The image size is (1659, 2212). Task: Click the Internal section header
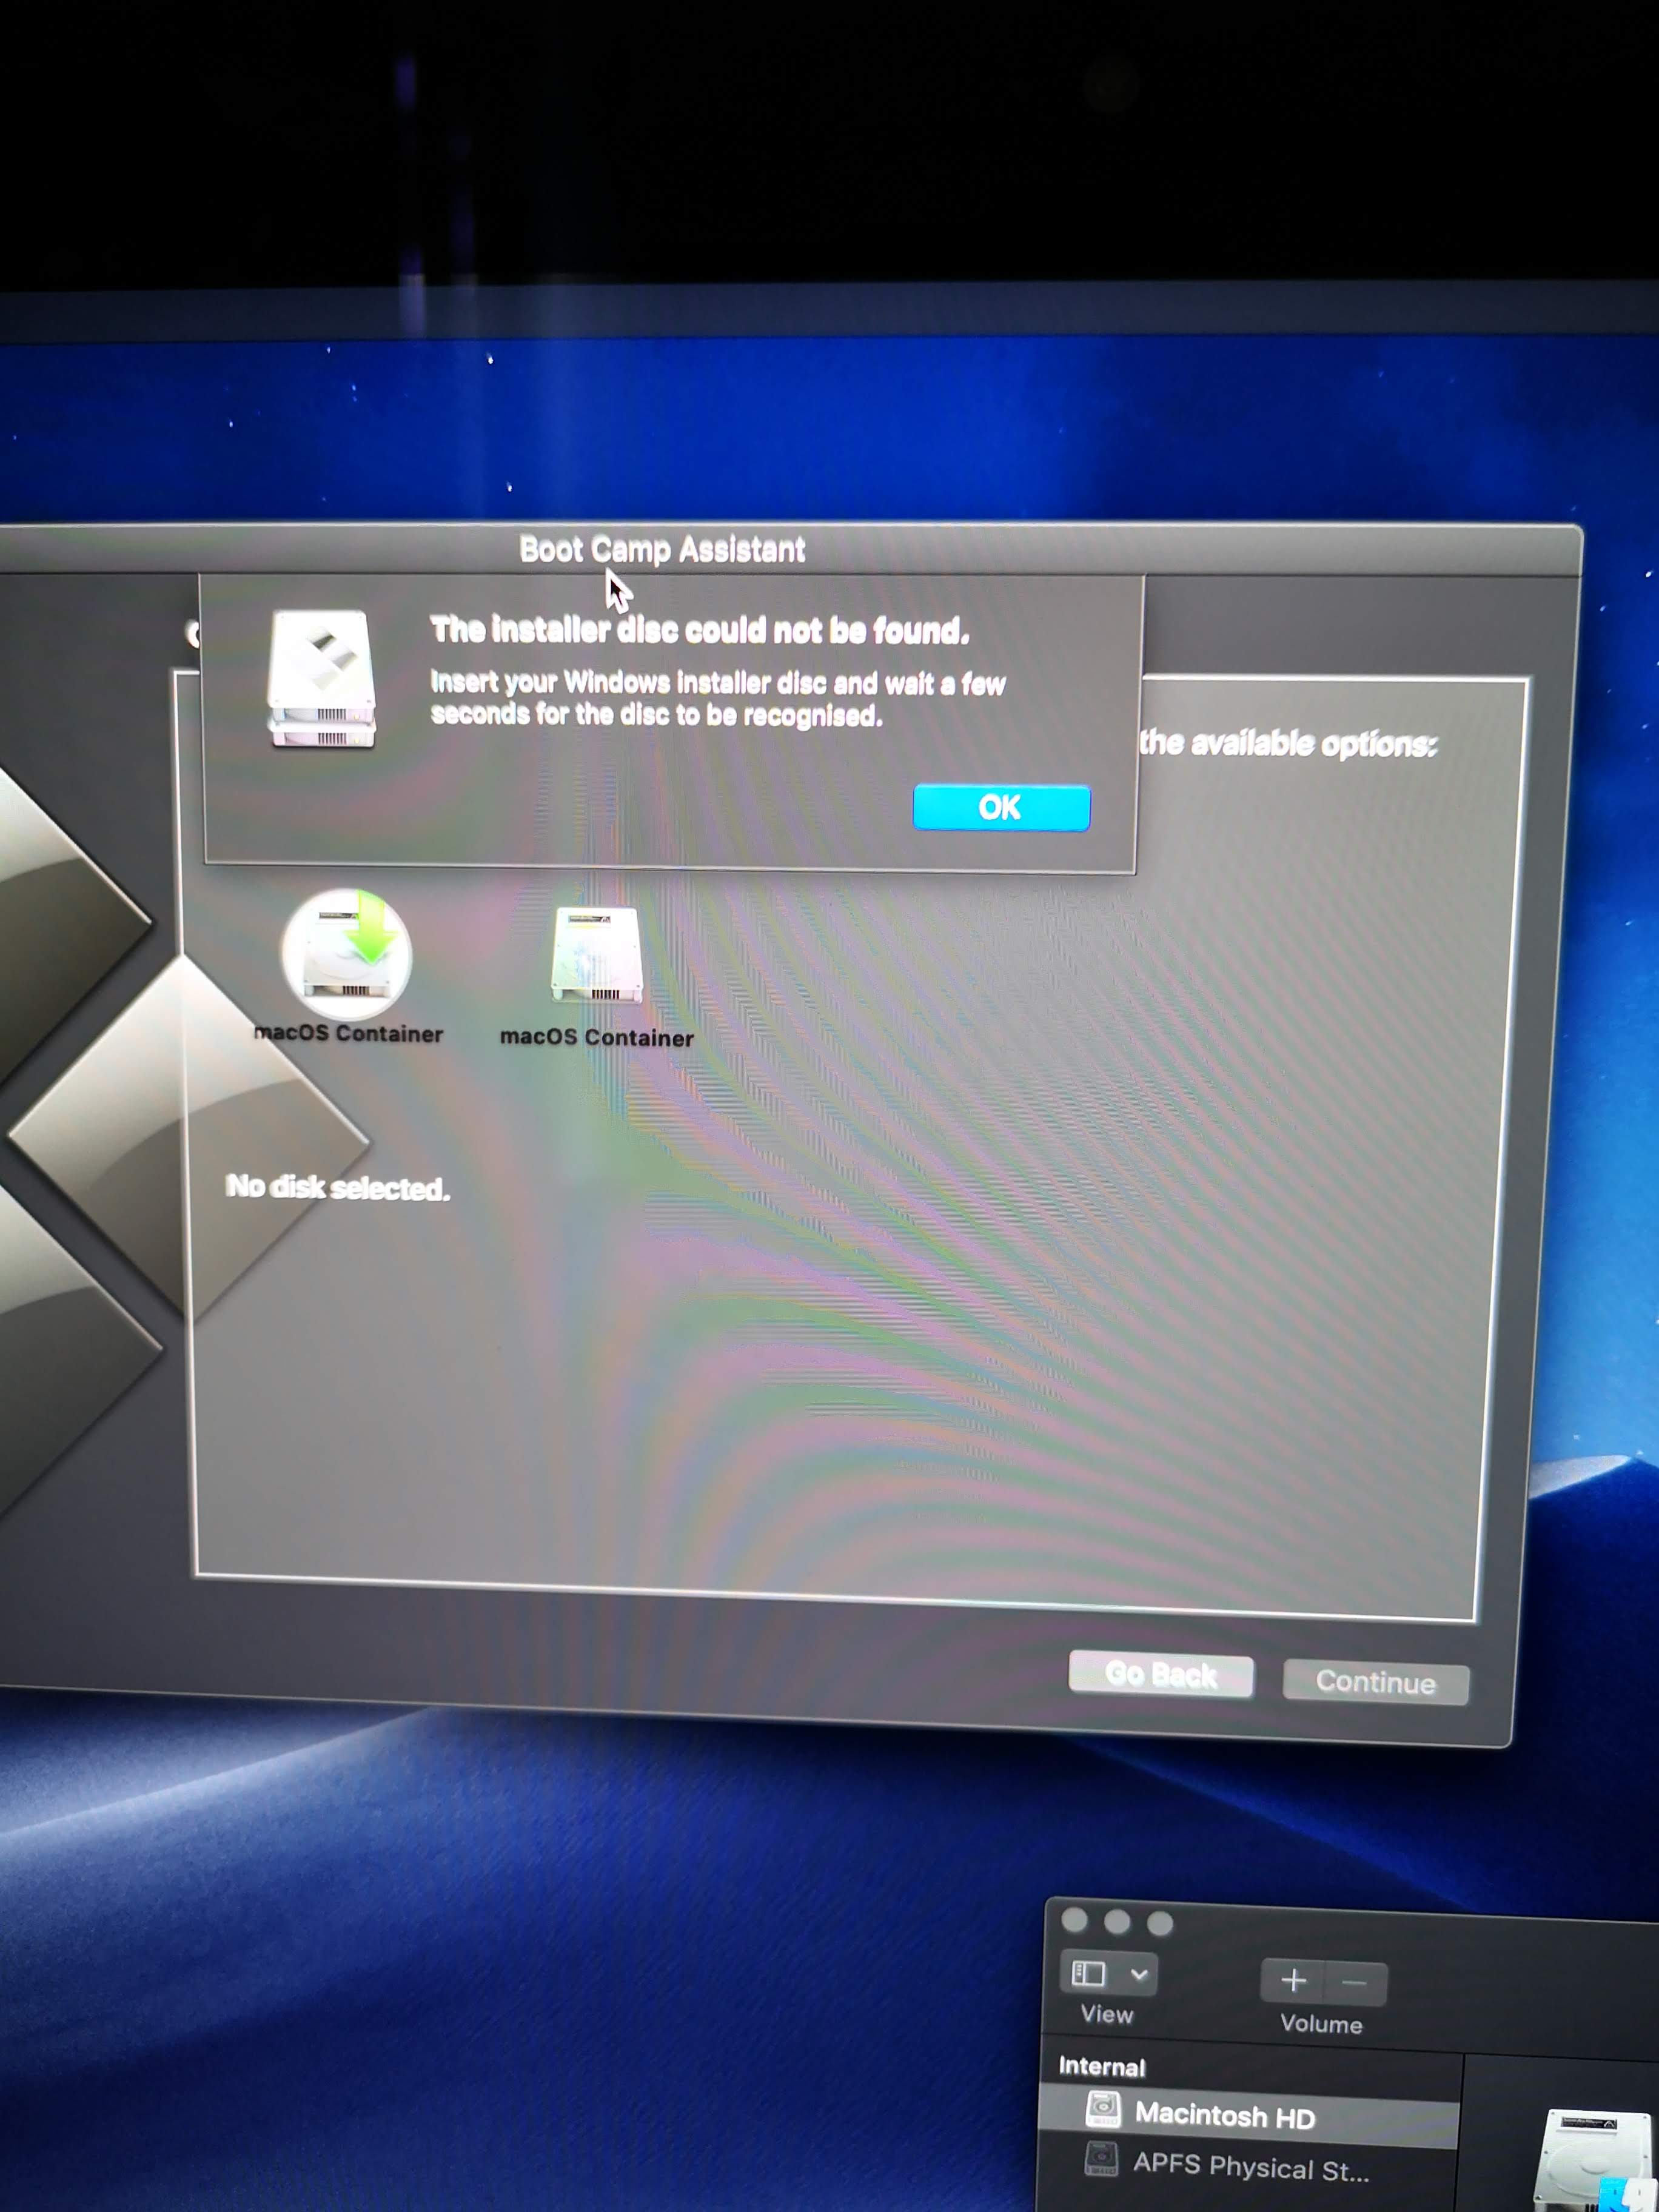click(1102, 2066)
